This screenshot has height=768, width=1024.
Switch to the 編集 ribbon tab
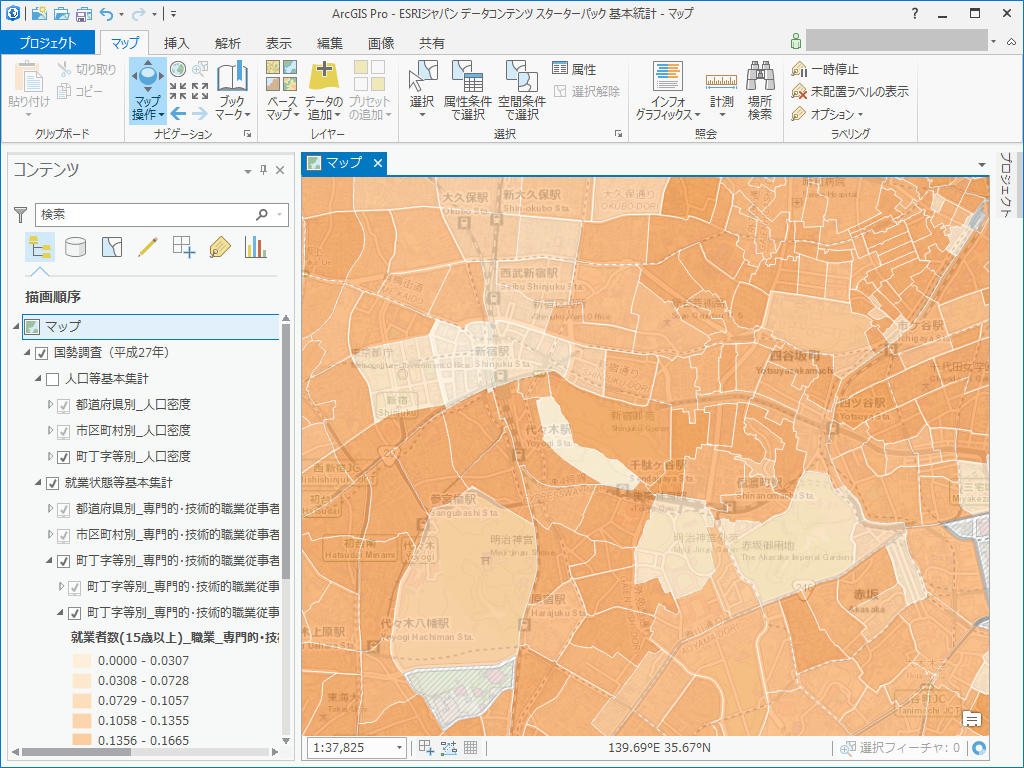[329, 43]
